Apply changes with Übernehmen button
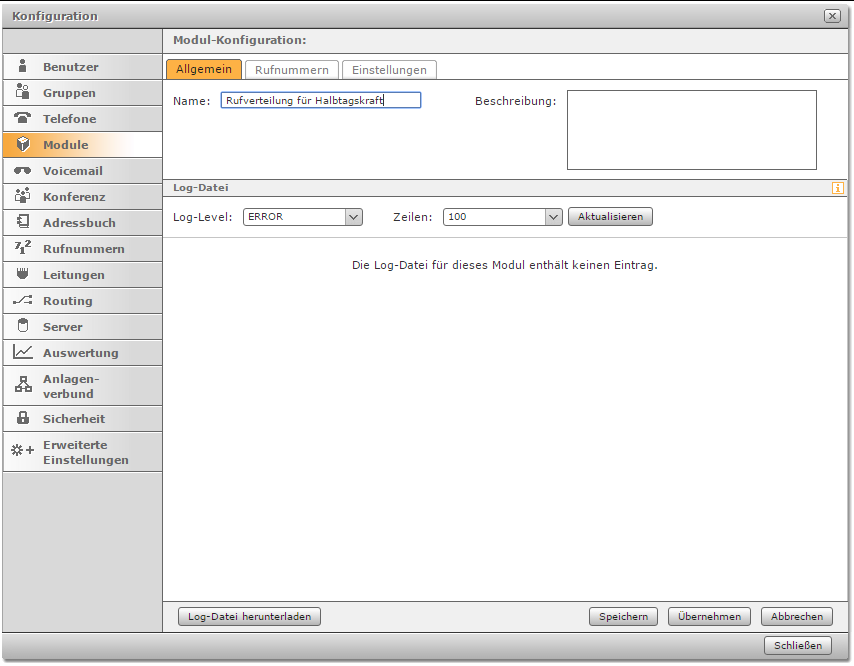Viewport: 854px width, 666px height. [709, 617]
